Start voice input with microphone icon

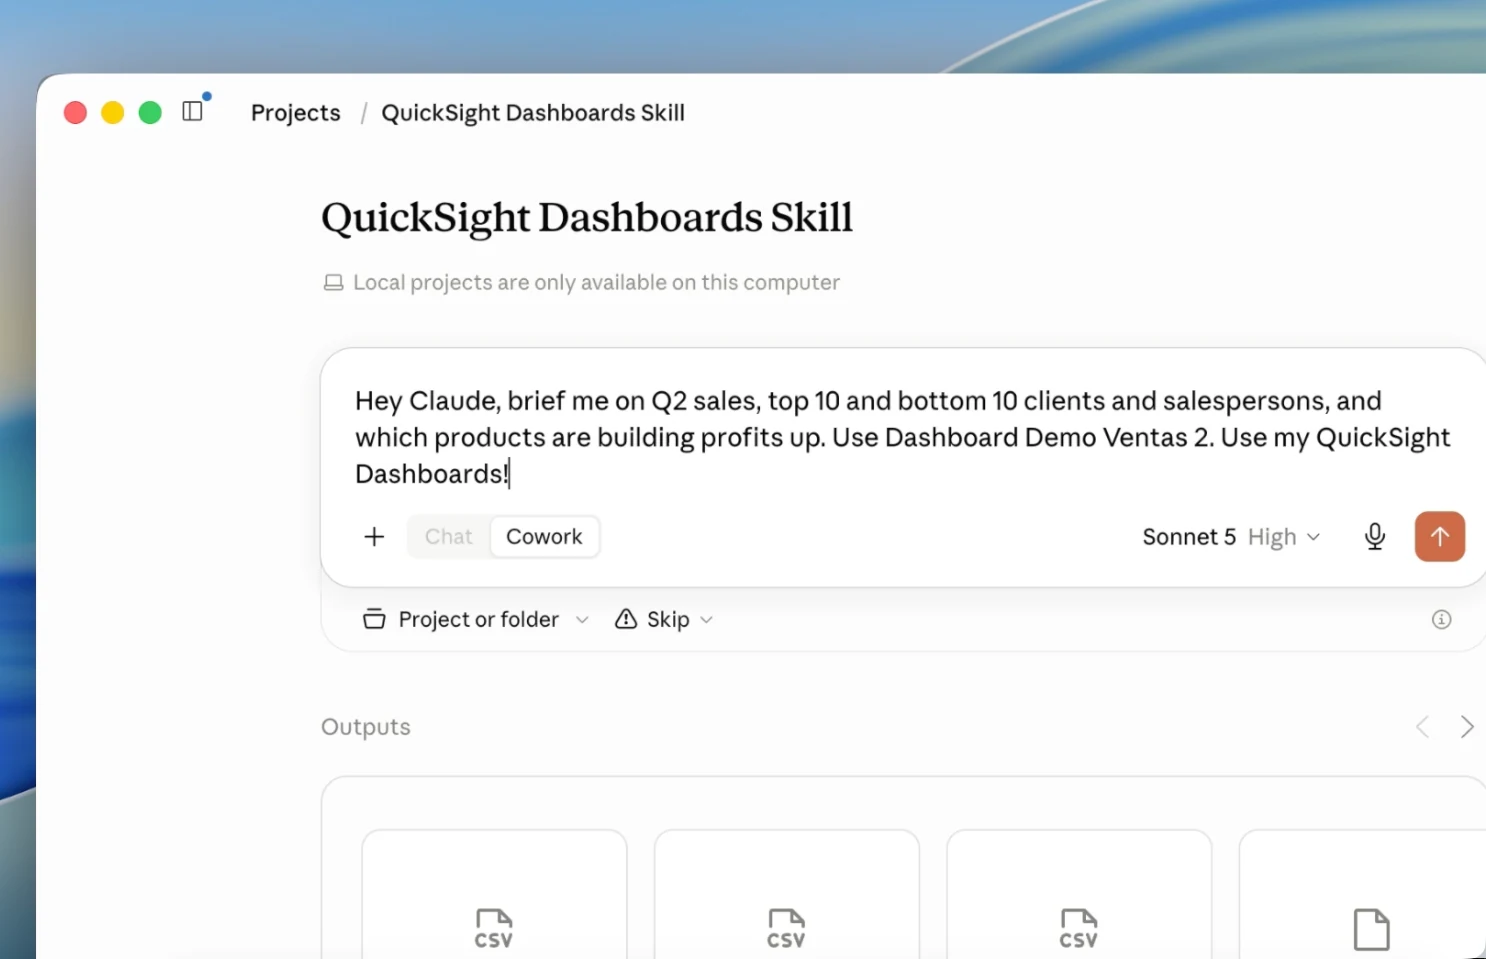click(1375, 537)
